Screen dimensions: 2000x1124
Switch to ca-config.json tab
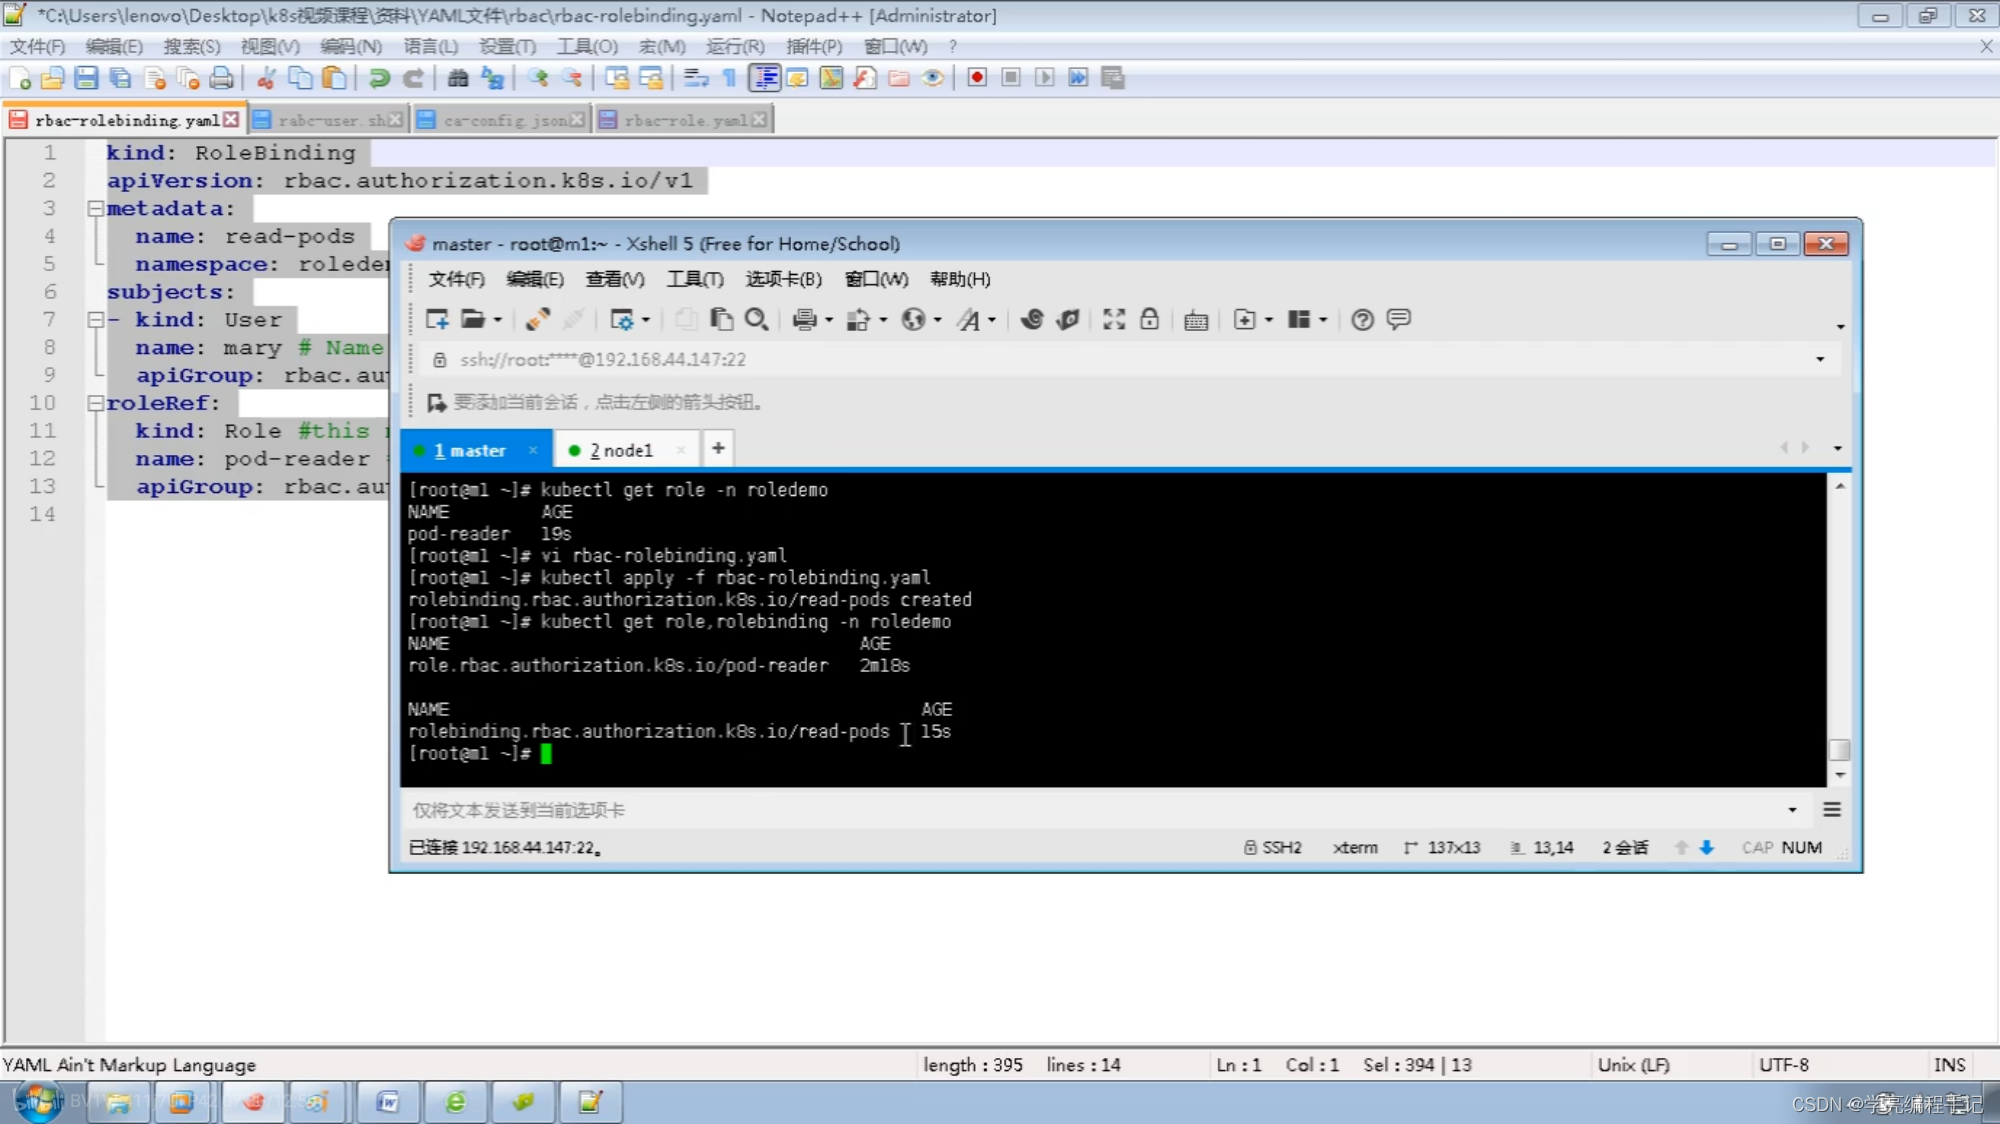pos(503,120)
